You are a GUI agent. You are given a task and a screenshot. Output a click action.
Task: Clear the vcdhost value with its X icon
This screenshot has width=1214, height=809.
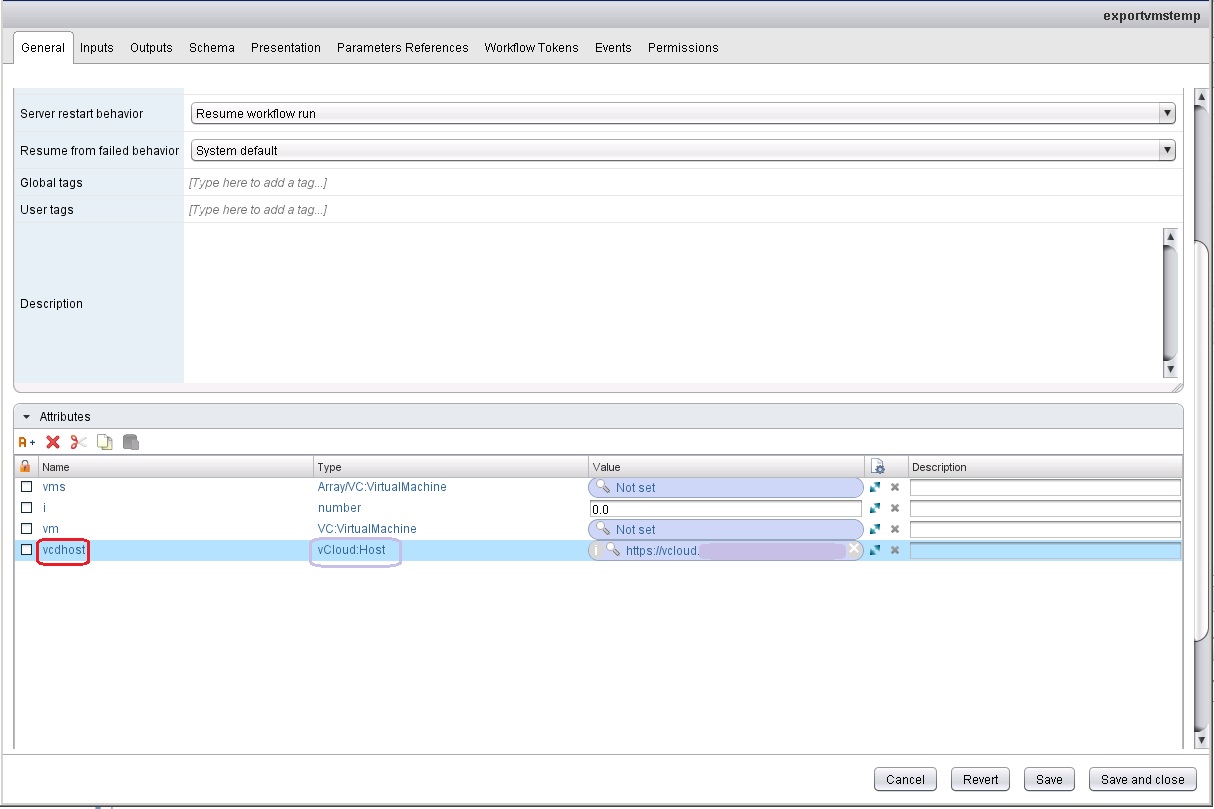point(853,549)
